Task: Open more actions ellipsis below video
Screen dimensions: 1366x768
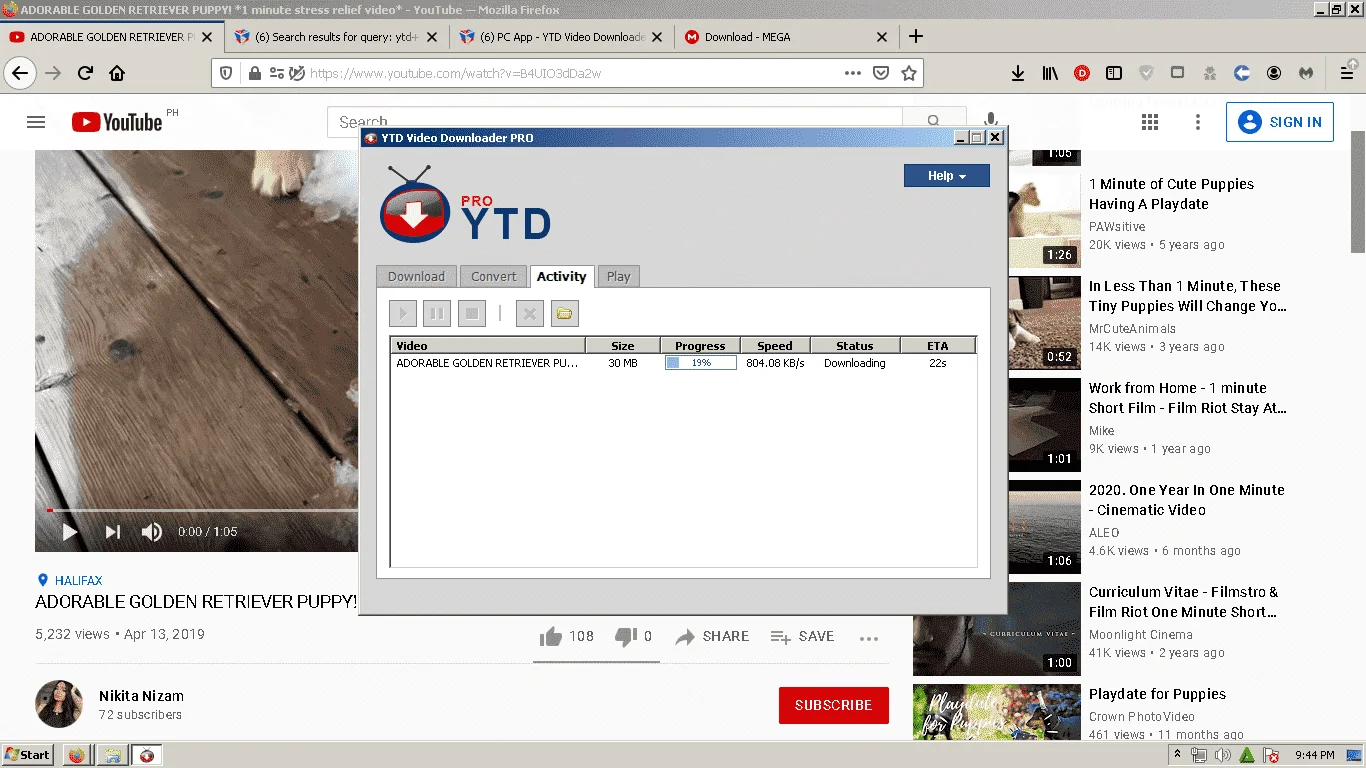Action: 869,638
